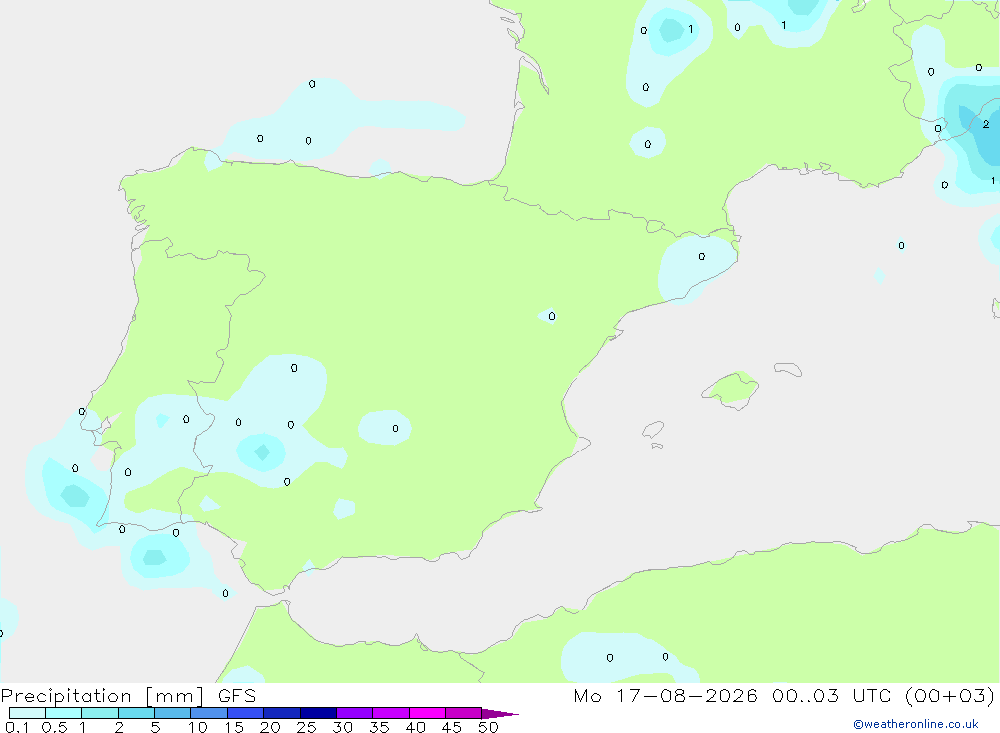Click the 'Precipitation [mm] GFS' title text

128,696
